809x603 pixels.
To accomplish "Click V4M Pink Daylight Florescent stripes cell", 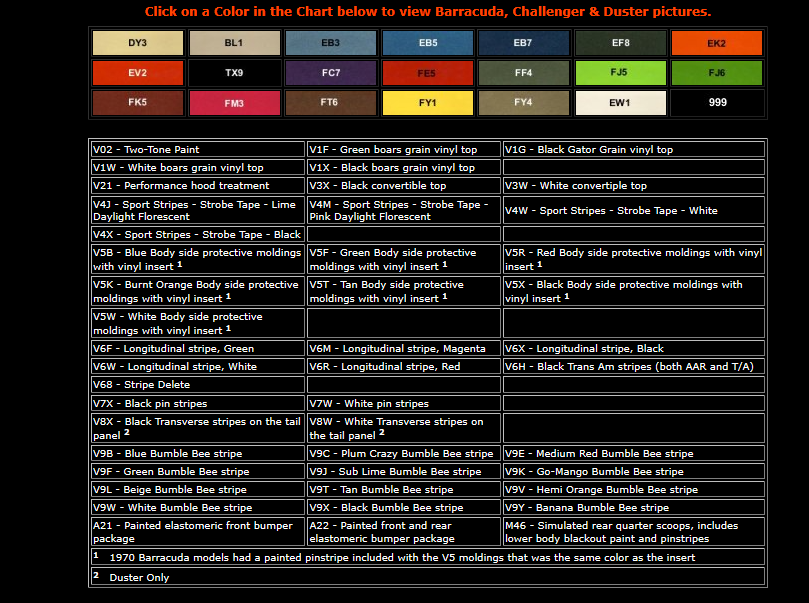I will [x=403, y=210].
